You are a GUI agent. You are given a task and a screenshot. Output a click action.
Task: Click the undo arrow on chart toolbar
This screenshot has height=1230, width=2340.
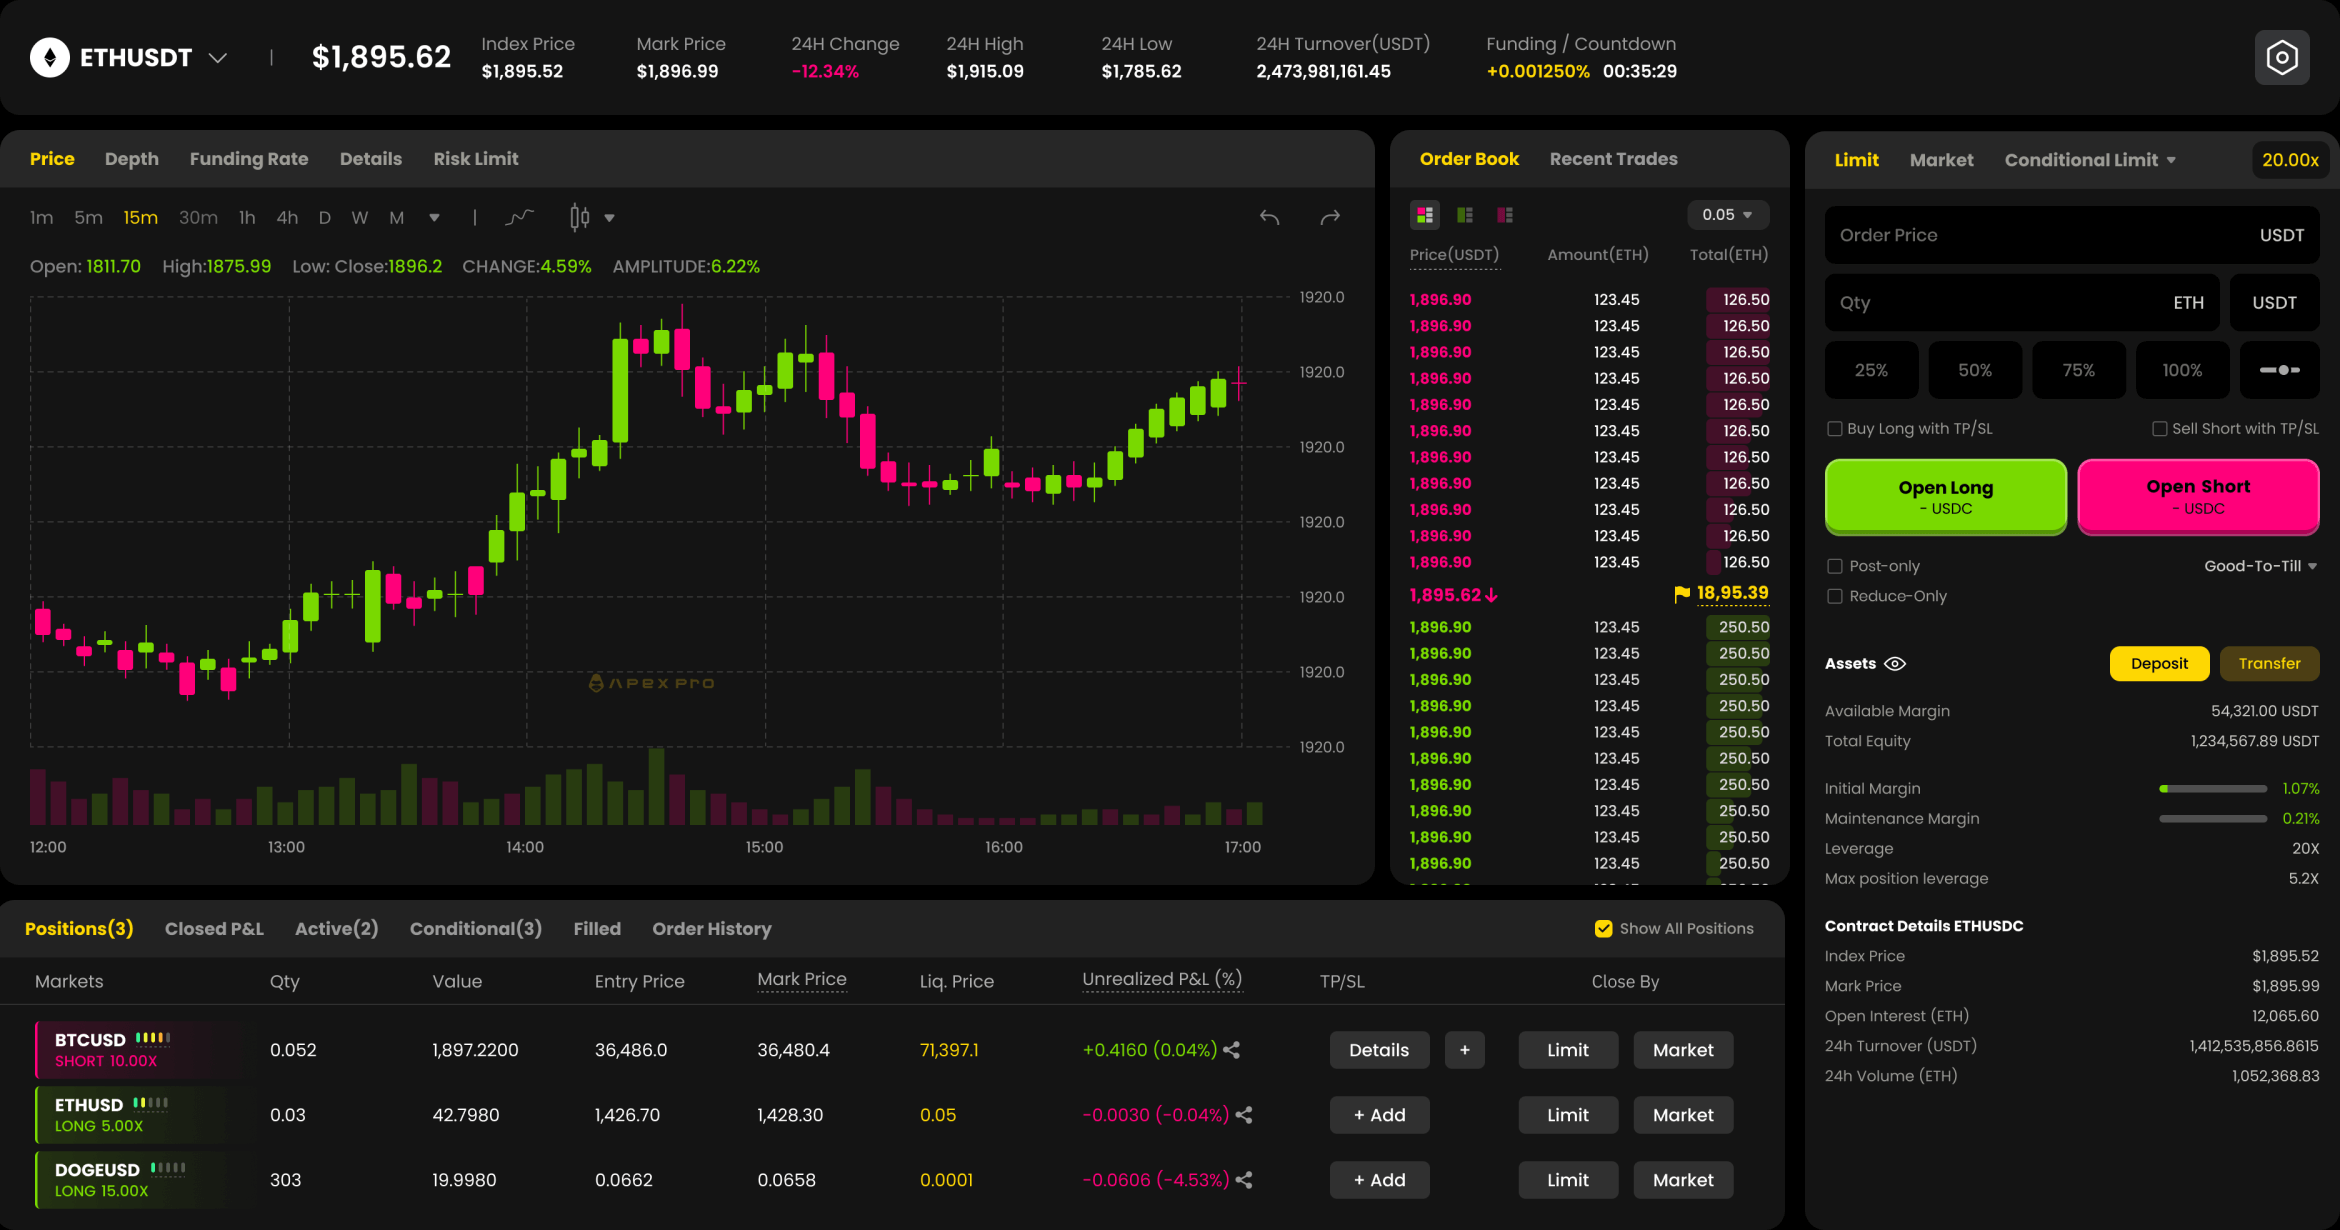1269,217
